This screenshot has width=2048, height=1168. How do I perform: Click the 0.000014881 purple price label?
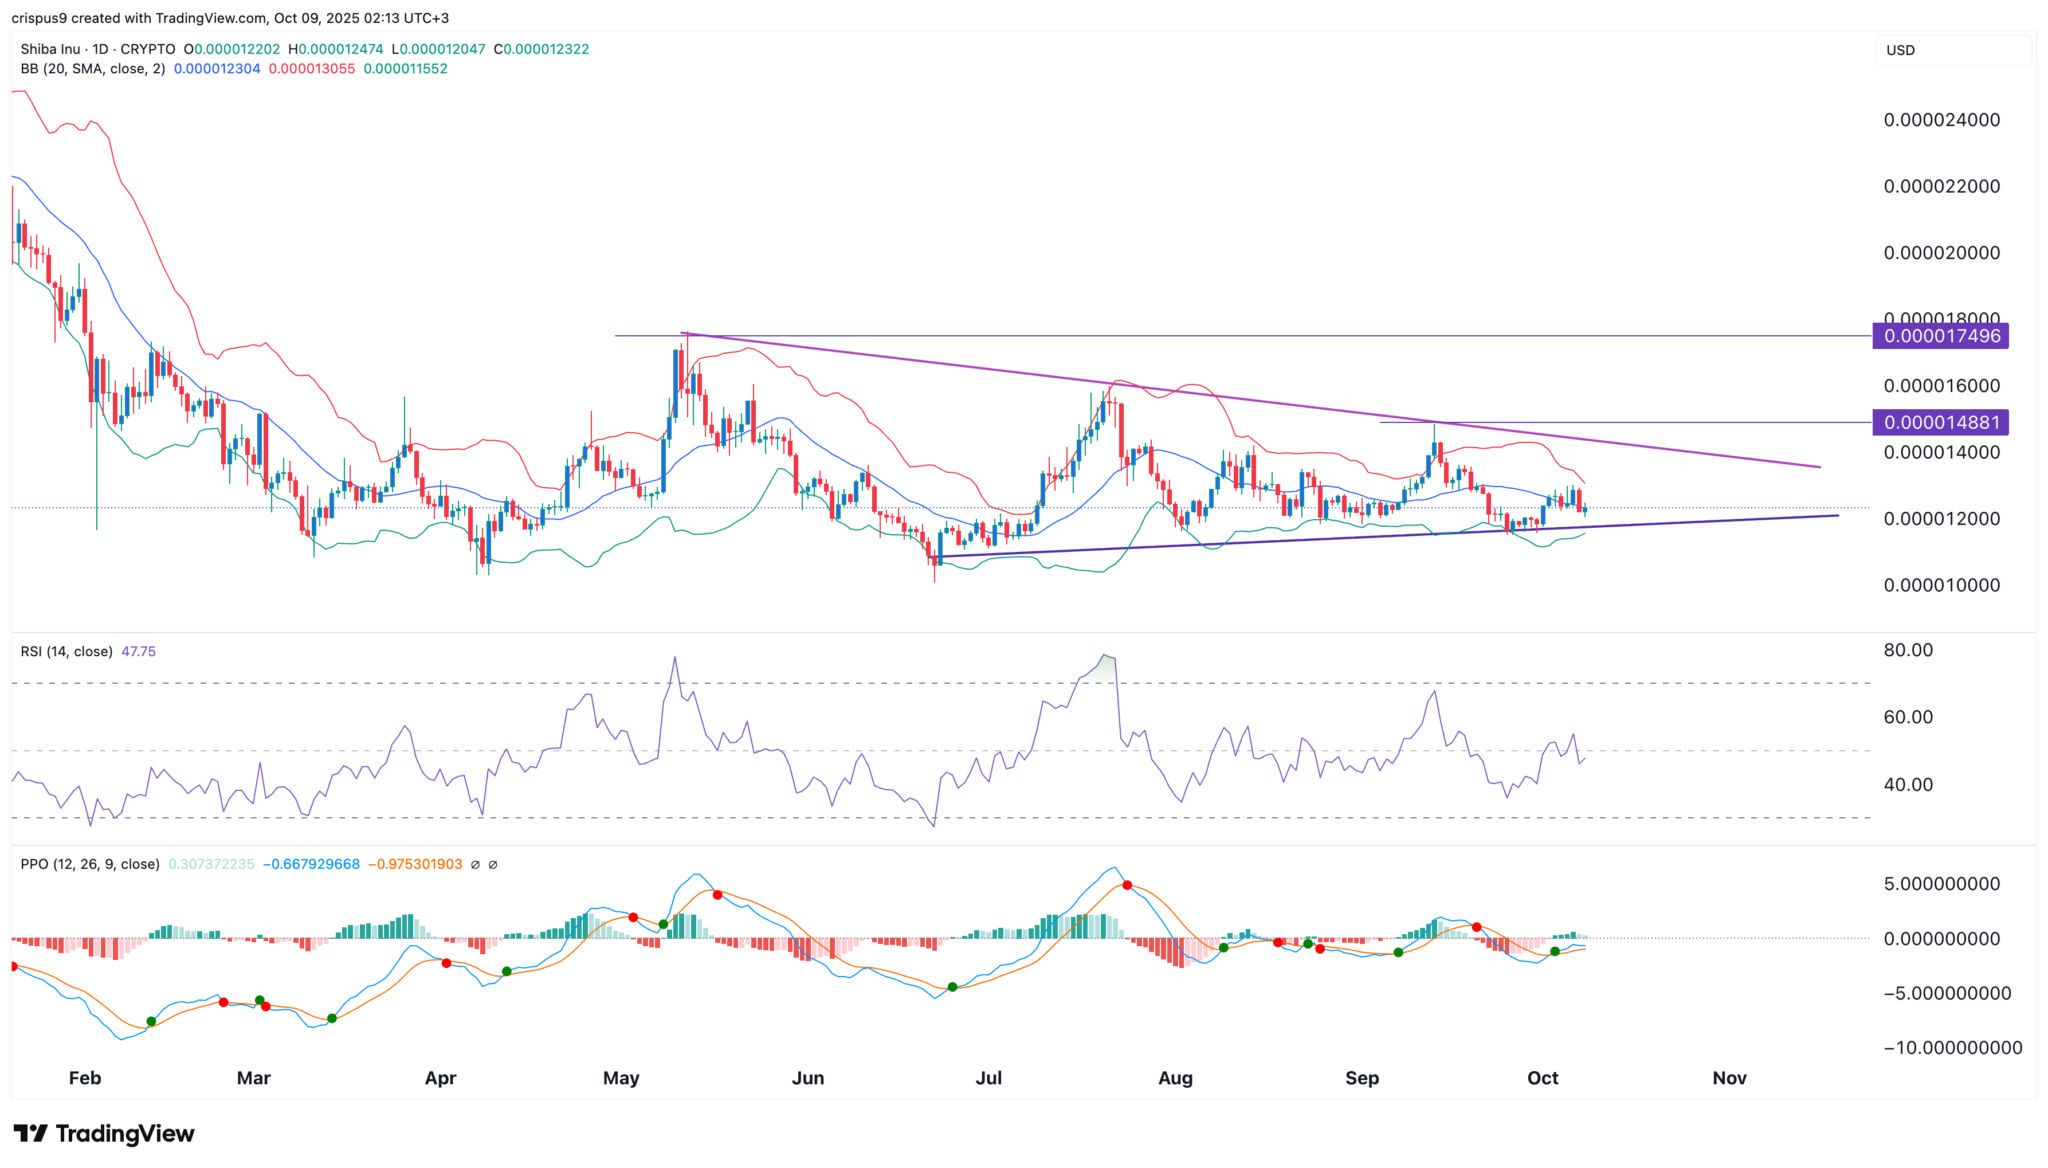[x=1941, y=422]
